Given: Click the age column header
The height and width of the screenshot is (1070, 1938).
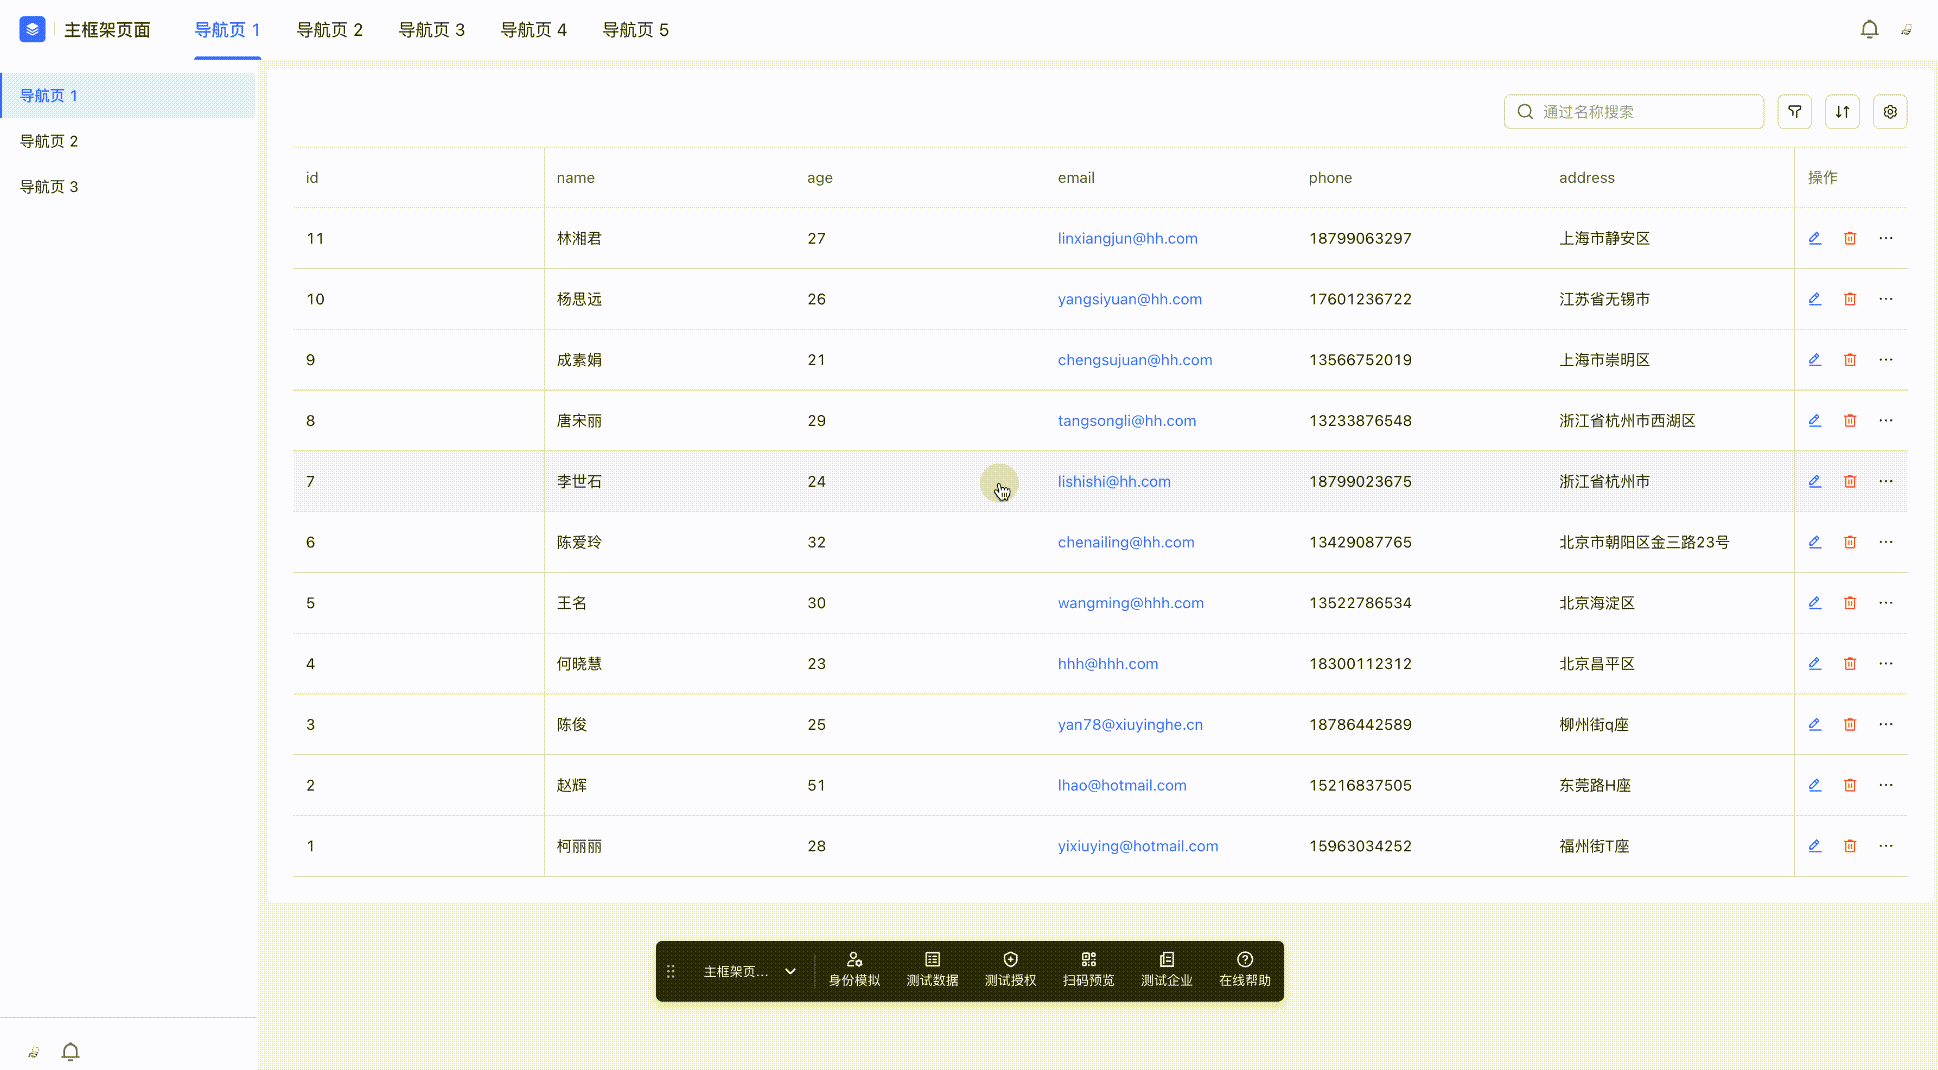Looking at the screenshot, I should [x=820, y=178].
